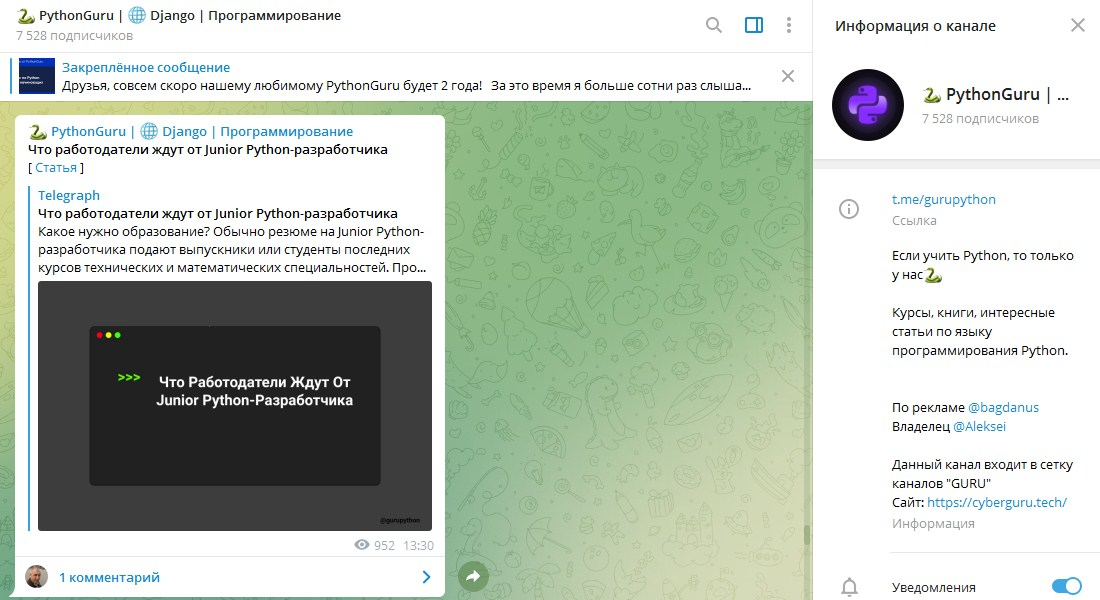Close the channel info panel
The image size is (1100, 600).
tap(1078, 26)
